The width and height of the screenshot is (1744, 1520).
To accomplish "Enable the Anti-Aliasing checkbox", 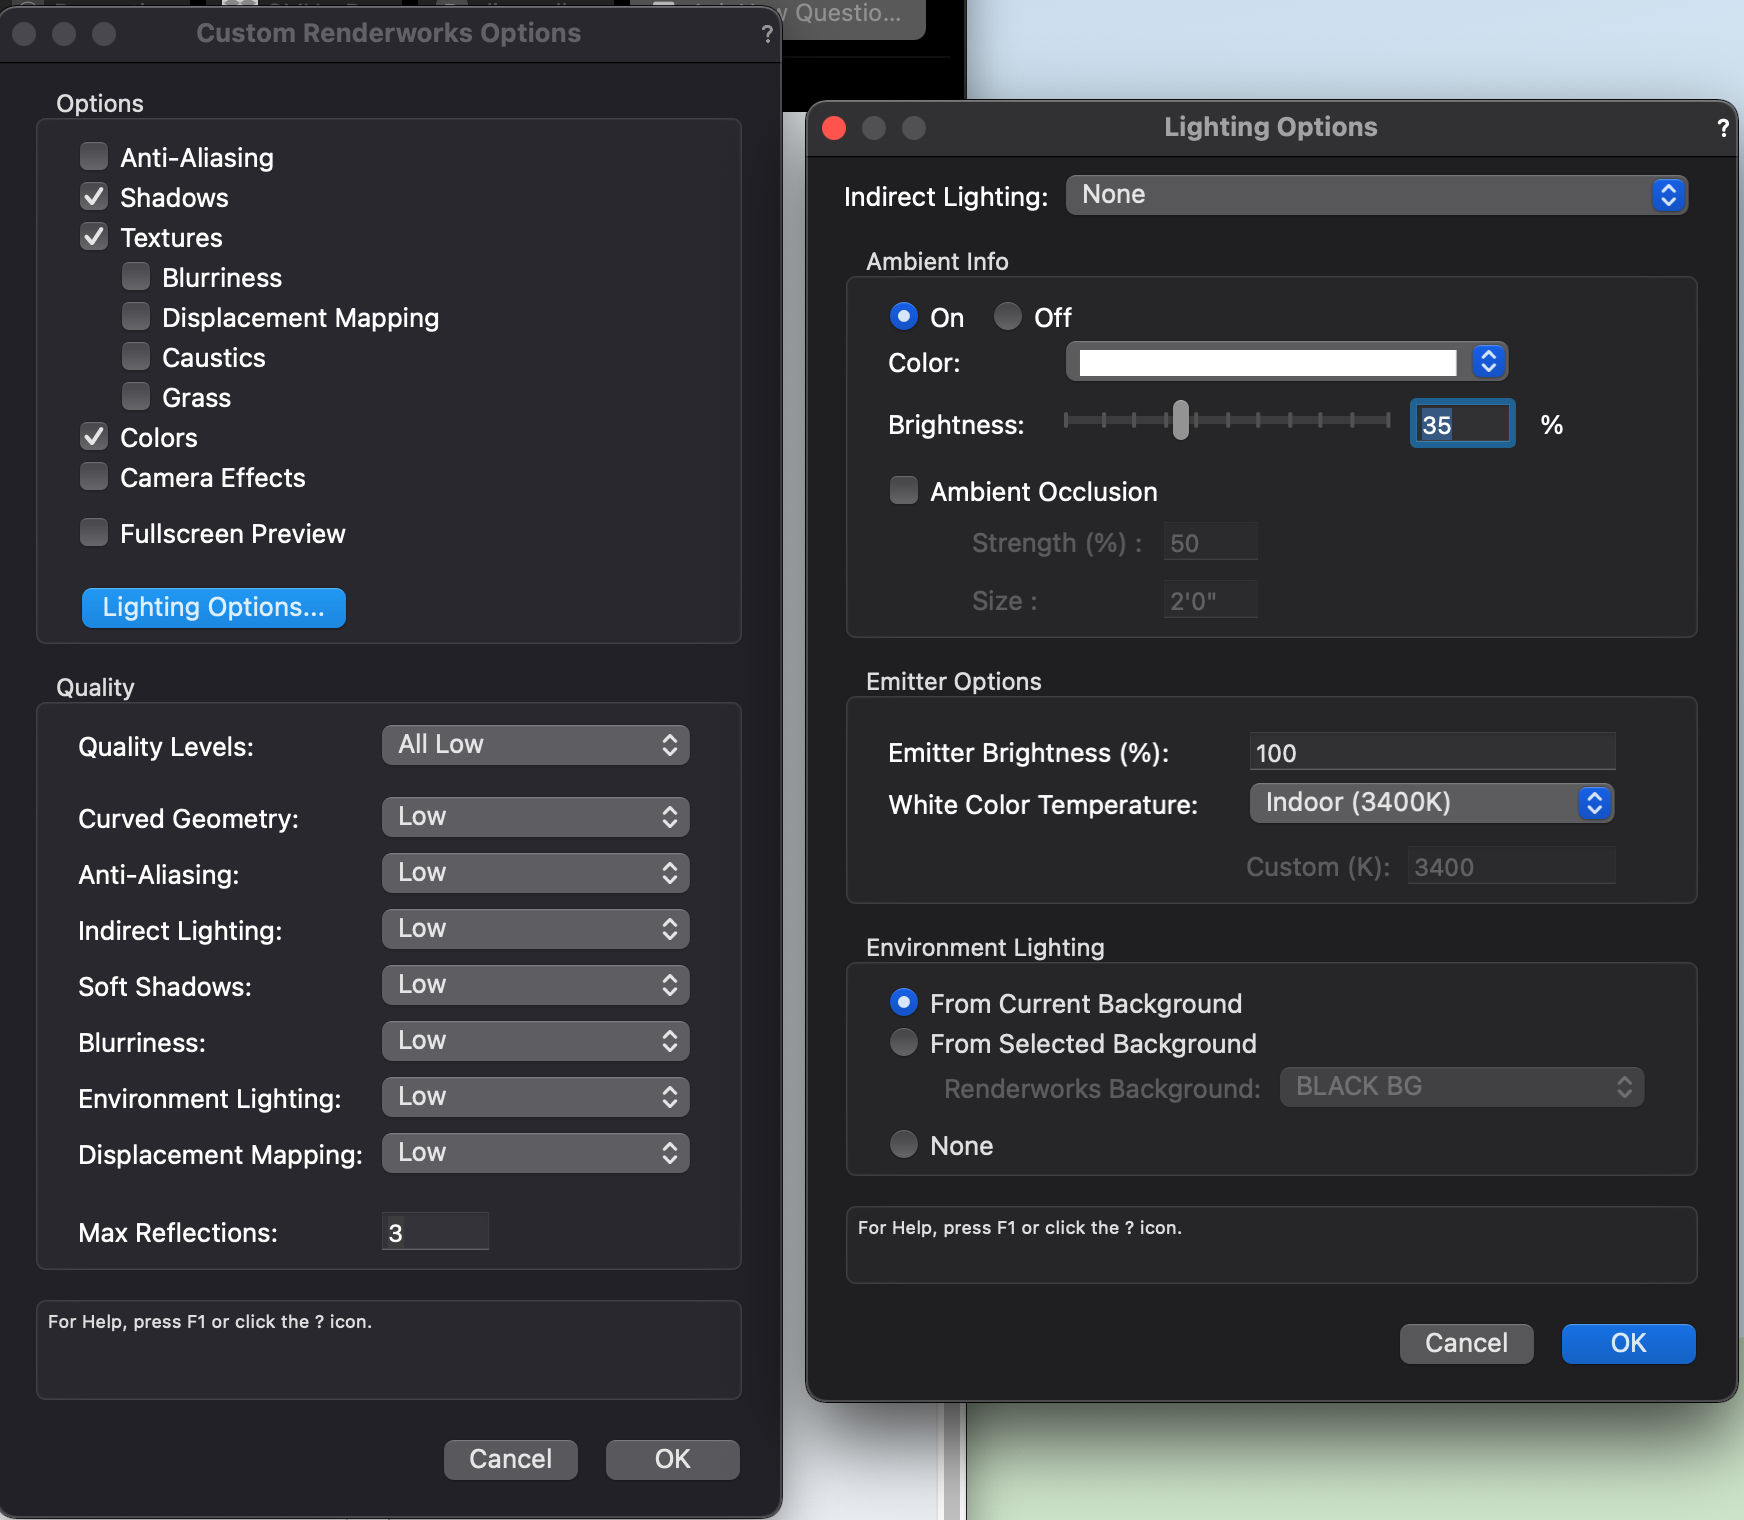I will [x=93, y=156].
